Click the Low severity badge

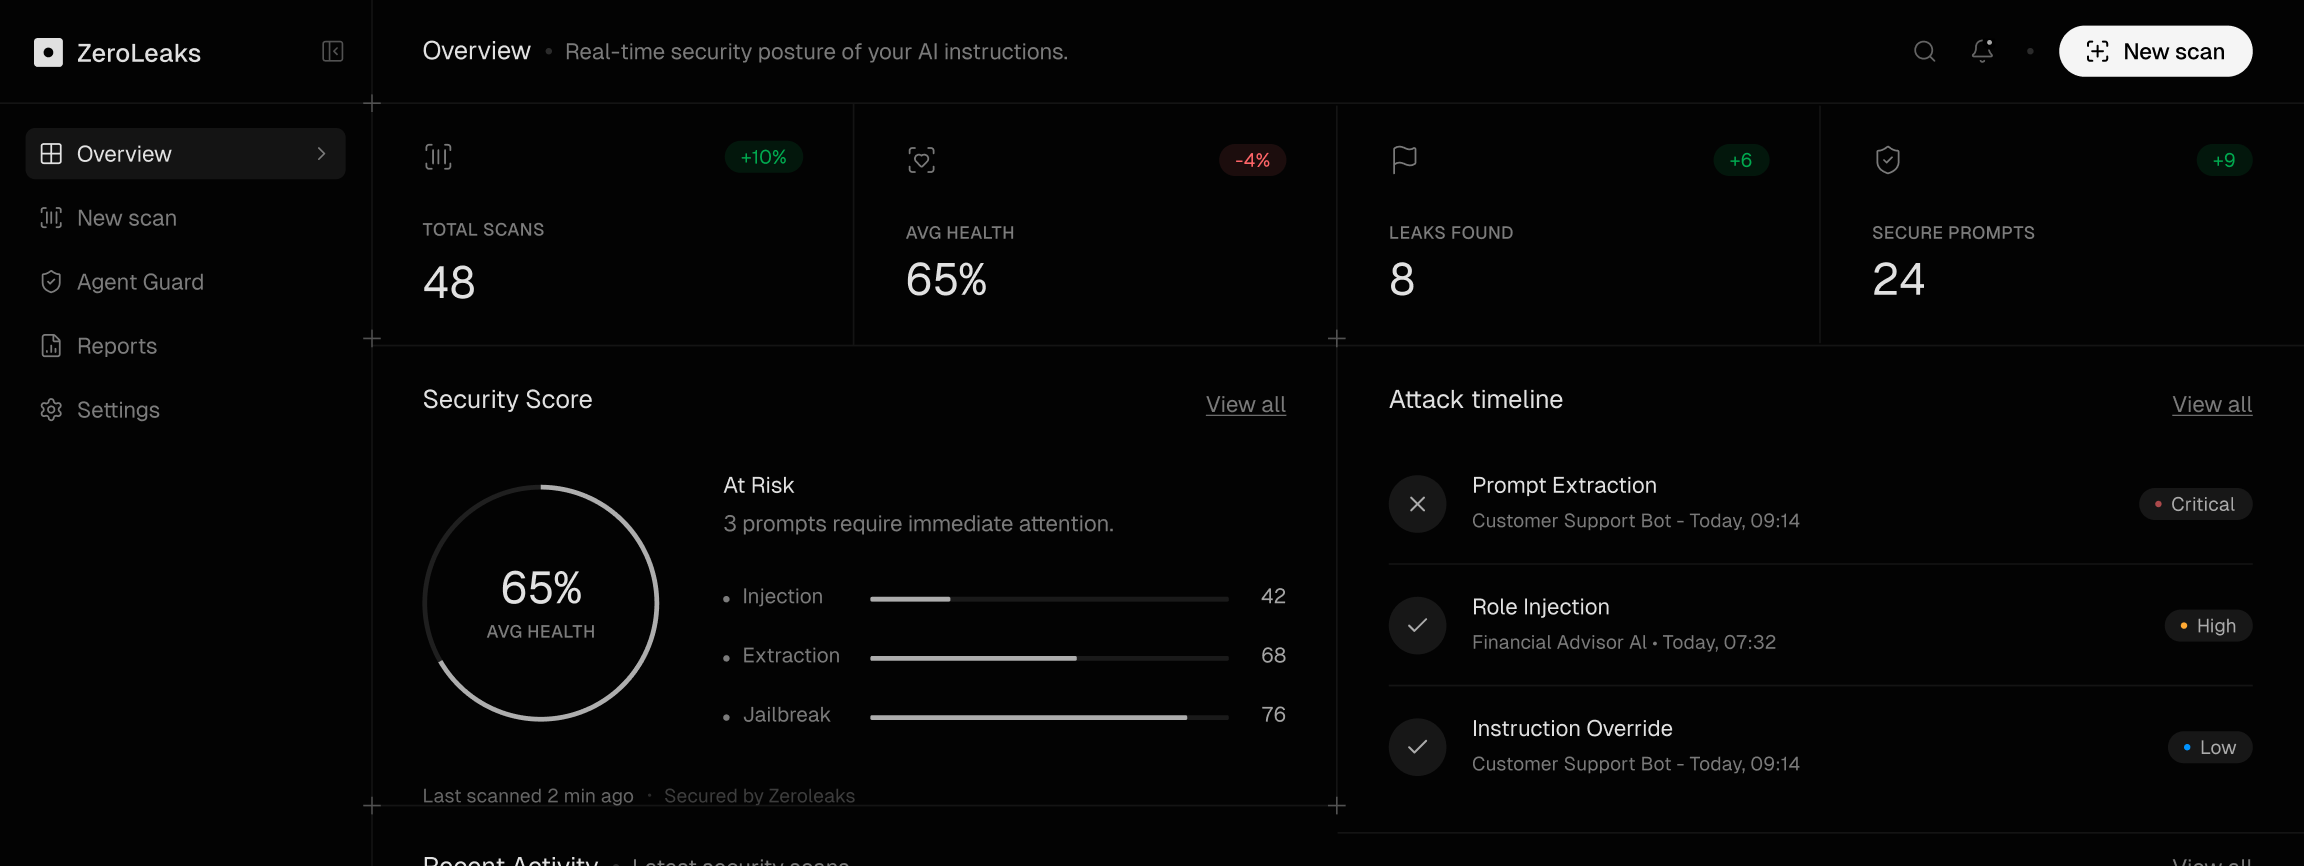pyautogui.click(x=2210, y=747)
